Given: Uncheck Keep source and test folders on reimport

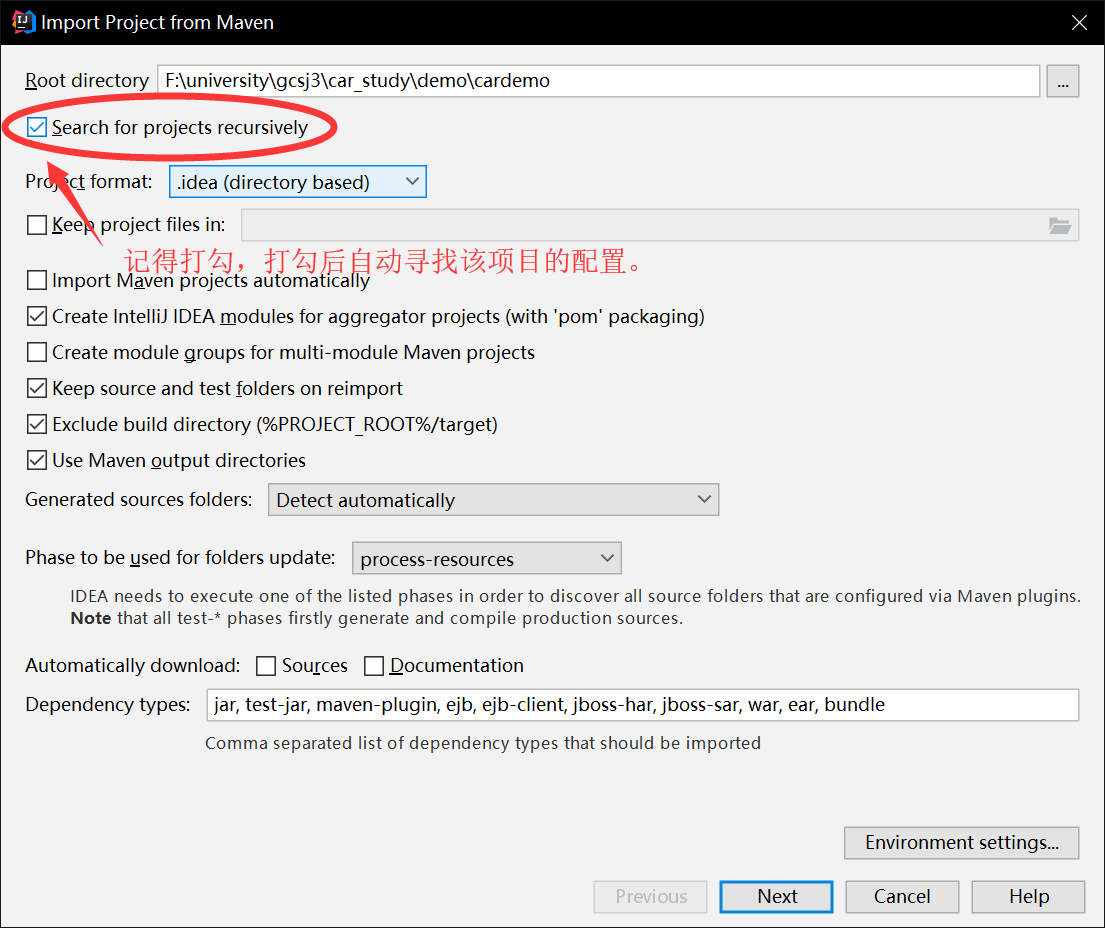Looking at the screenshot, I should (37, 389).
